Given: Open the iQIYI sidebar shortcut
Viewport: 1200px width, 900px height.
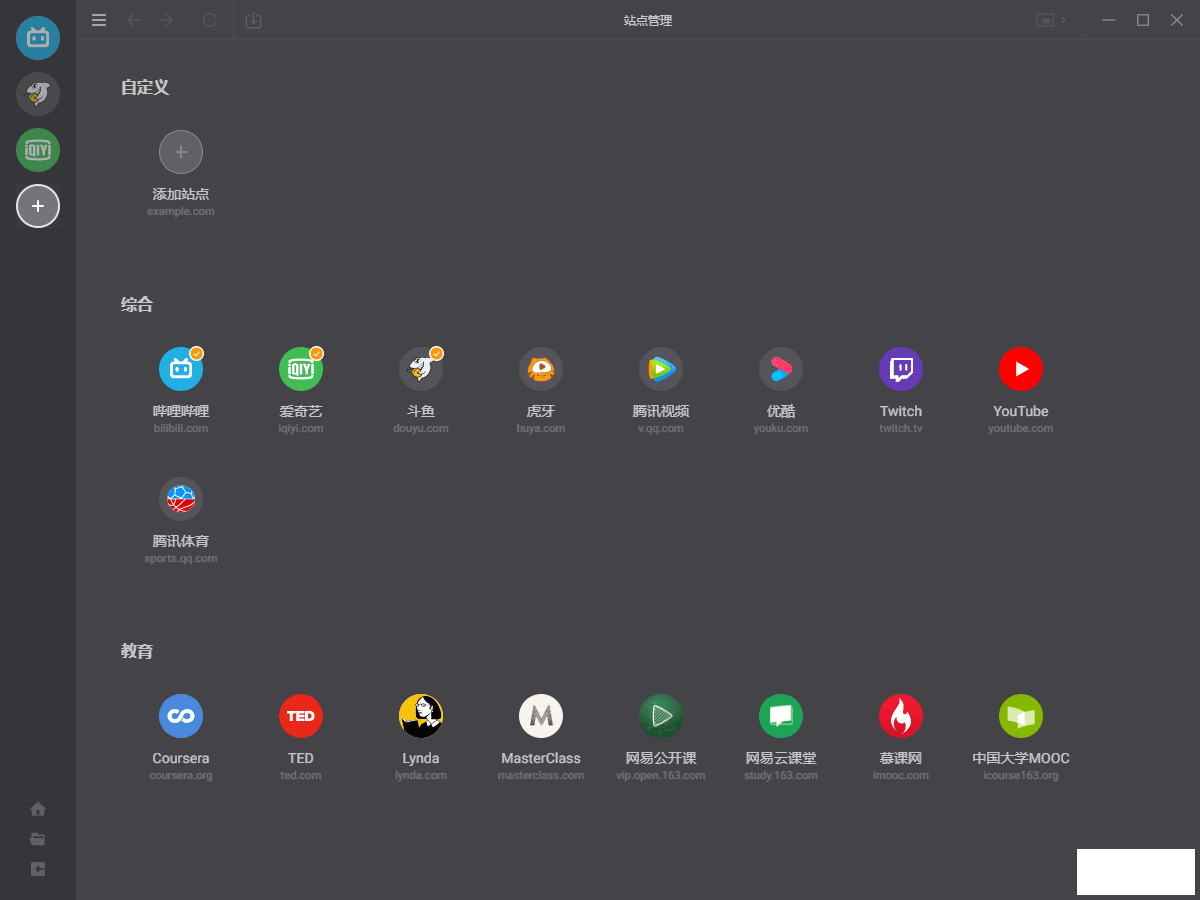Looking at the screenshot, I should pyautogui.click(x=38, y=150).
